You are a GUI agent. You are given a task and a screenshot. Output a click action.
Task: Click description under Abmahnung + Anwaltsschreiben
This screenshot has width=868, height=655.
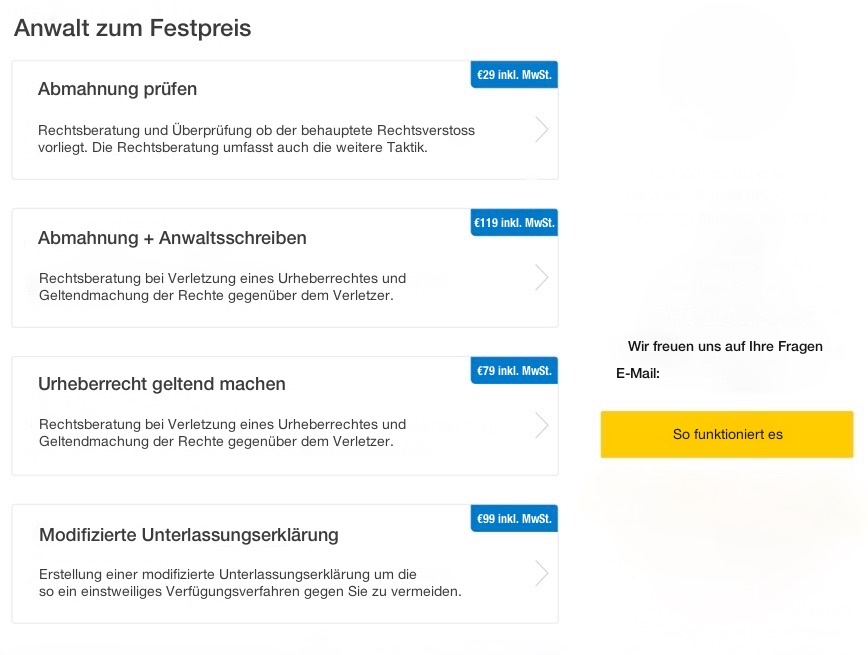click(222, 287)
